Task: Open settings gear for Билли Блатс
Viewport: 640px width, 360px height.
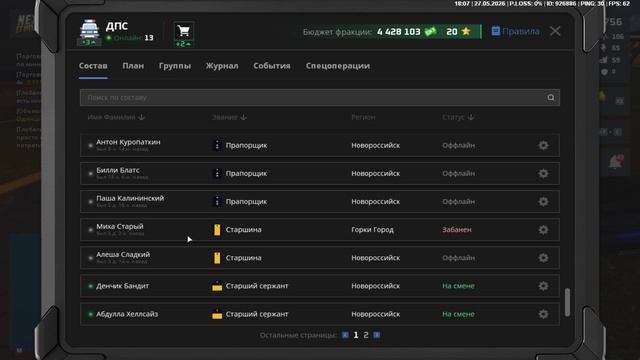Action: (543, 173)
